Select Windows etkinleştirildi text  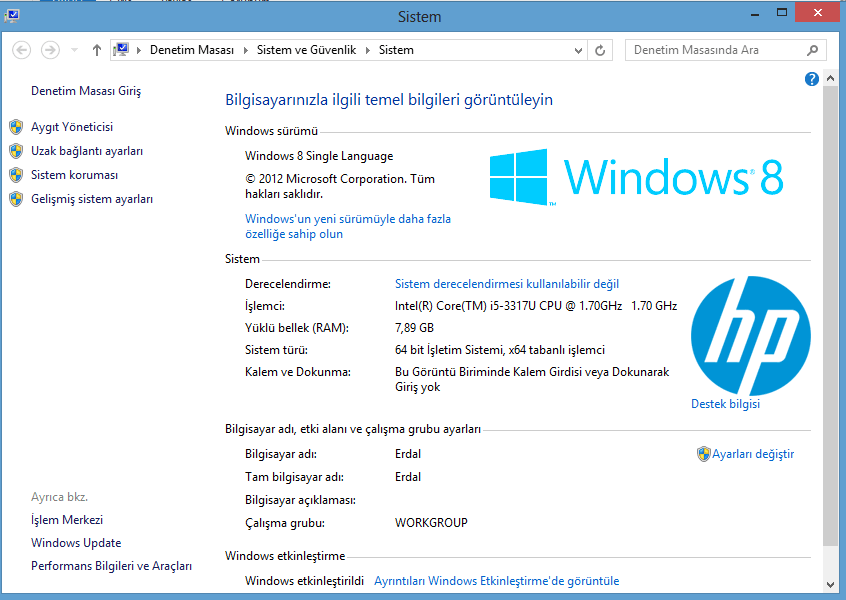pyautogui.click(x=304, y=581)
